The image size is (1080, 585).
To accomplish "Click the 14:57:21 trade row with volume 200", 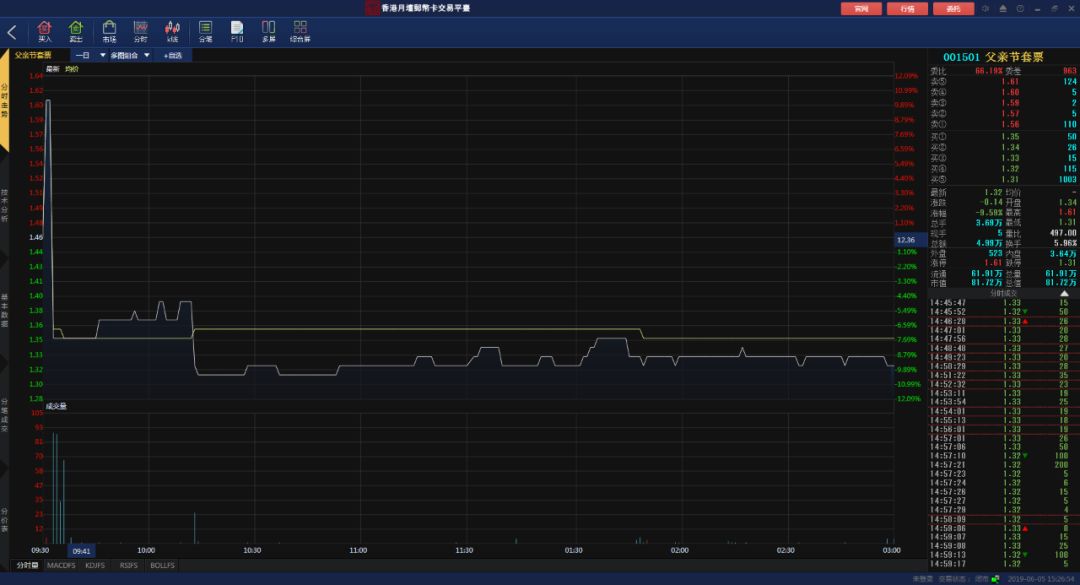I will [1003, 464].
